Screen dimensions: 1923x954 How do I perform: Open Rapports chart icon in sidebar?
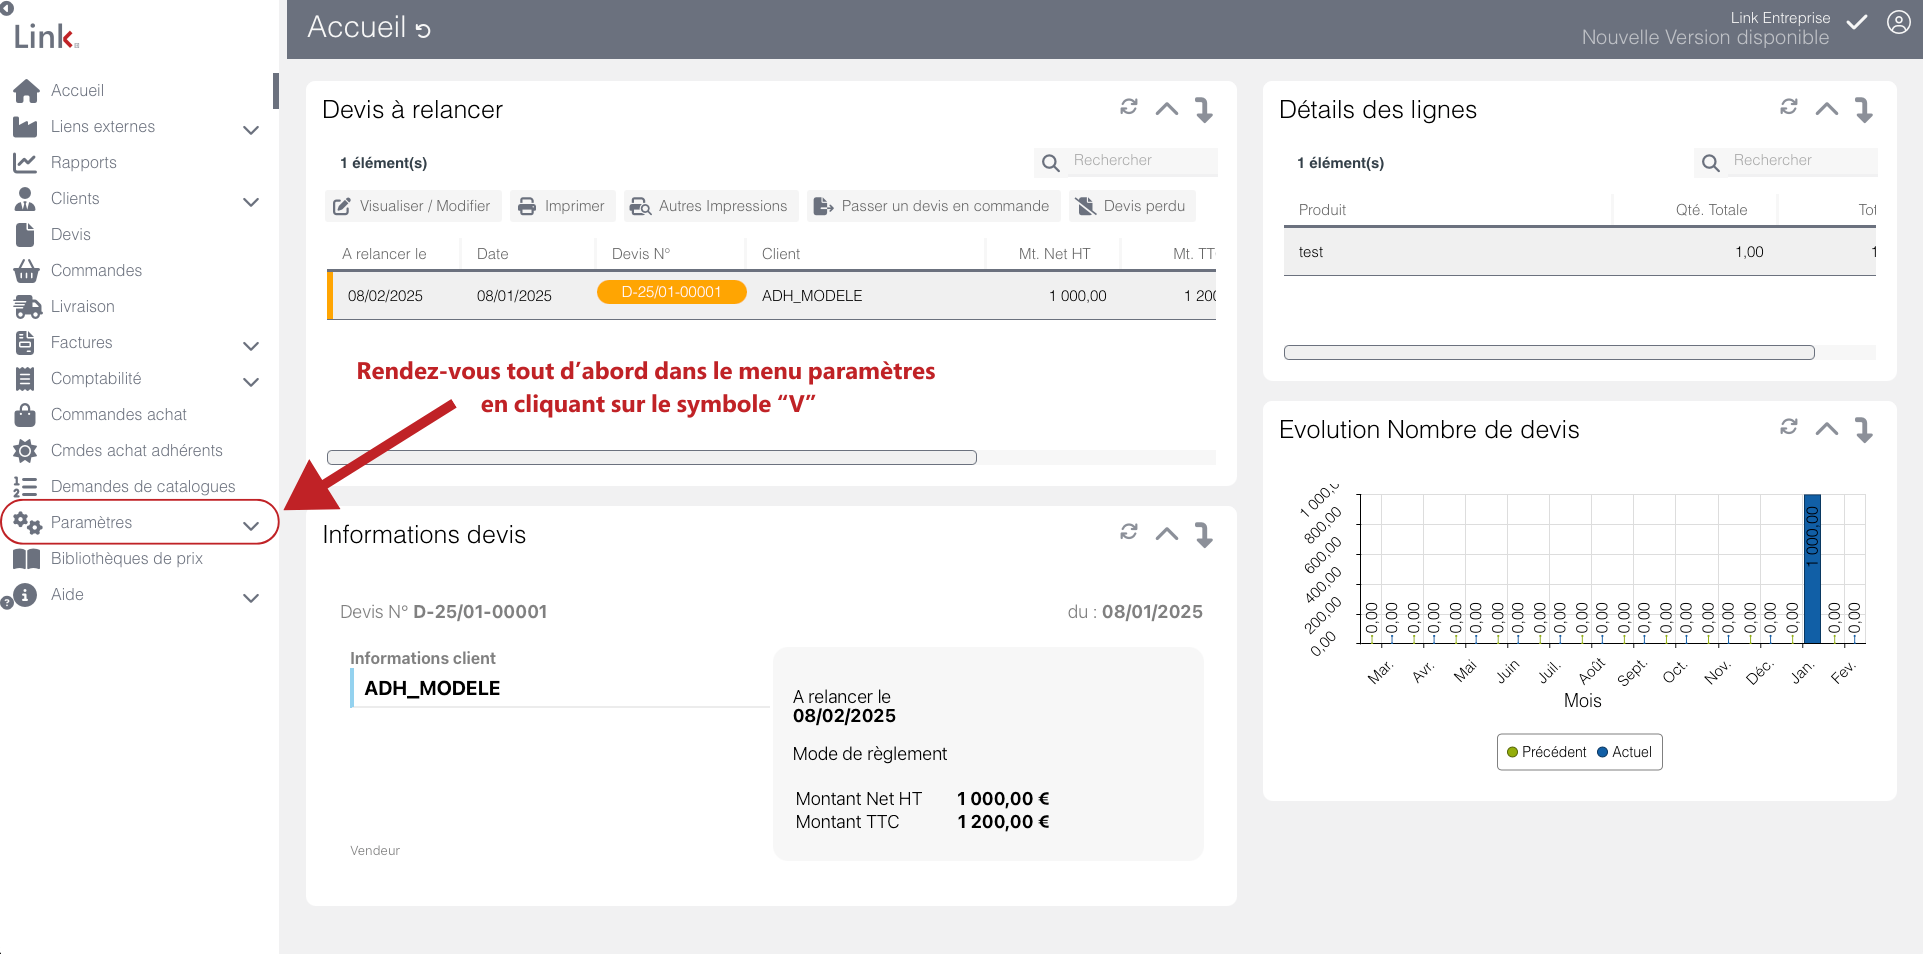(x=25, y=162)
